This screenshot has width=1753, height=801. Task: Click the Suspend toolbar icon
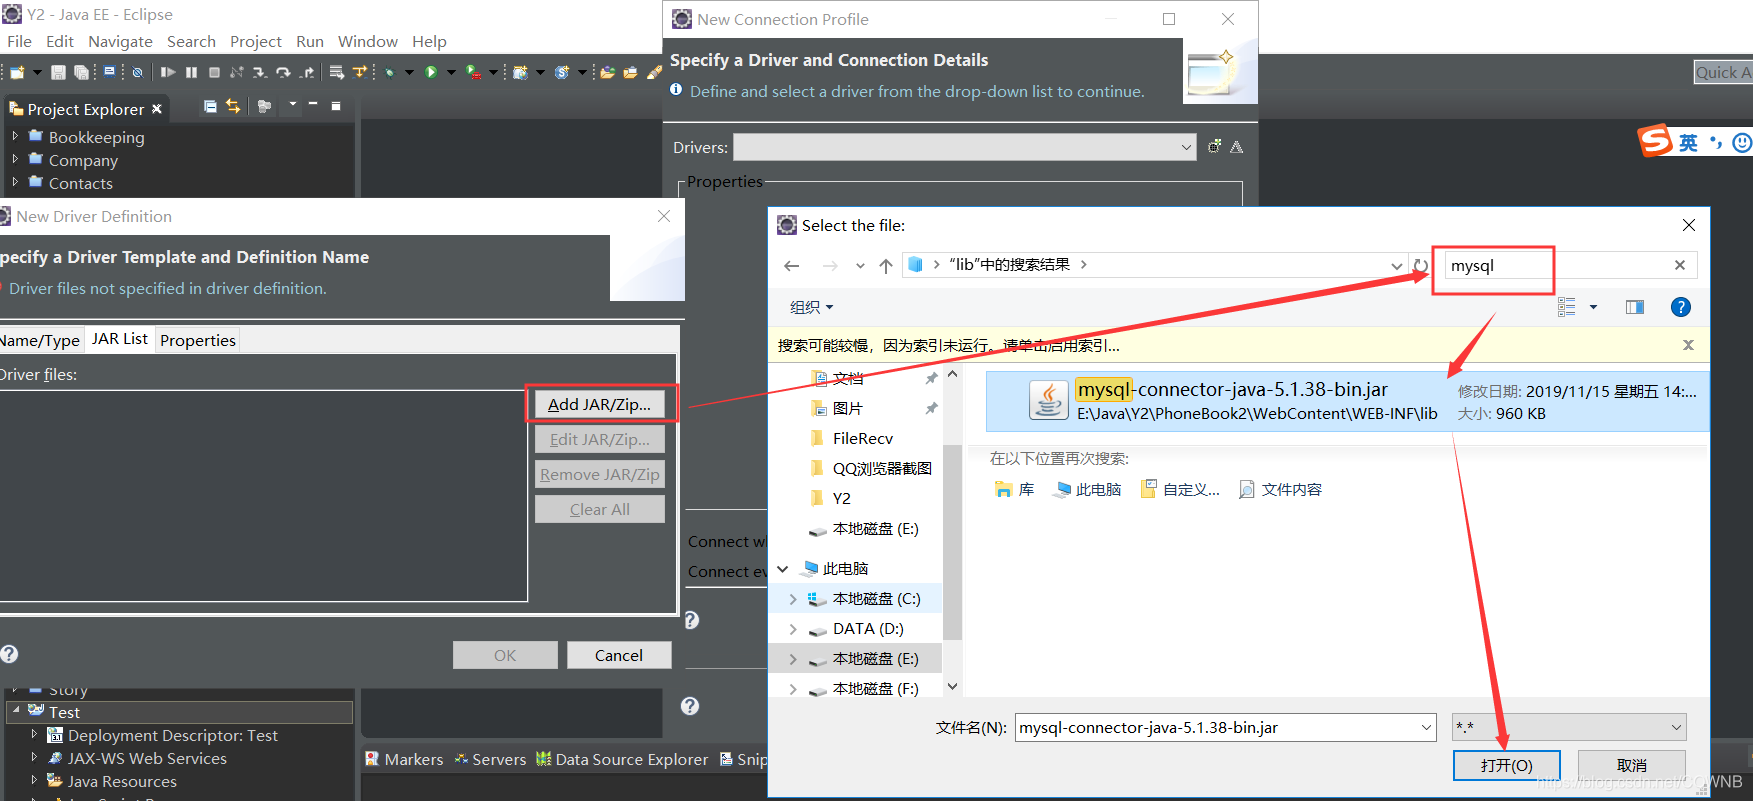(x=191, y=72)
